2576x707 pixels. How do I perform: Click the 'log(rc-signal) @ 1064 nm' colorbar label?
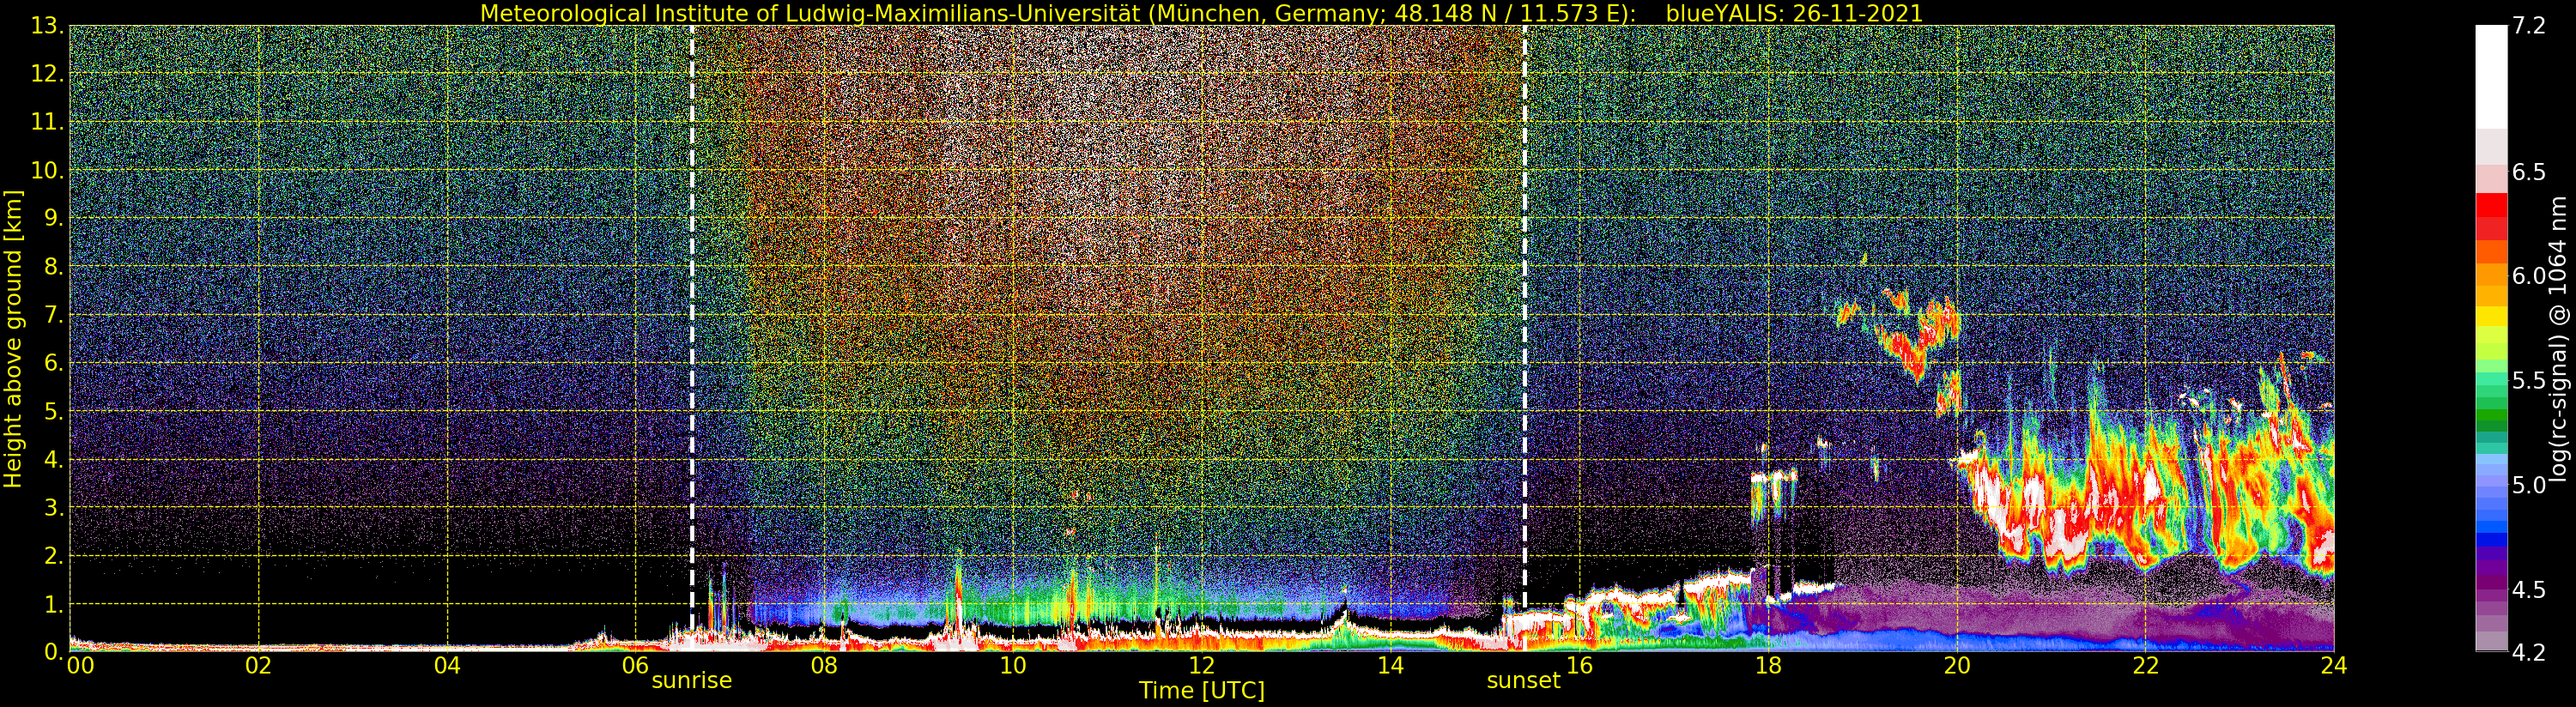2559,338
